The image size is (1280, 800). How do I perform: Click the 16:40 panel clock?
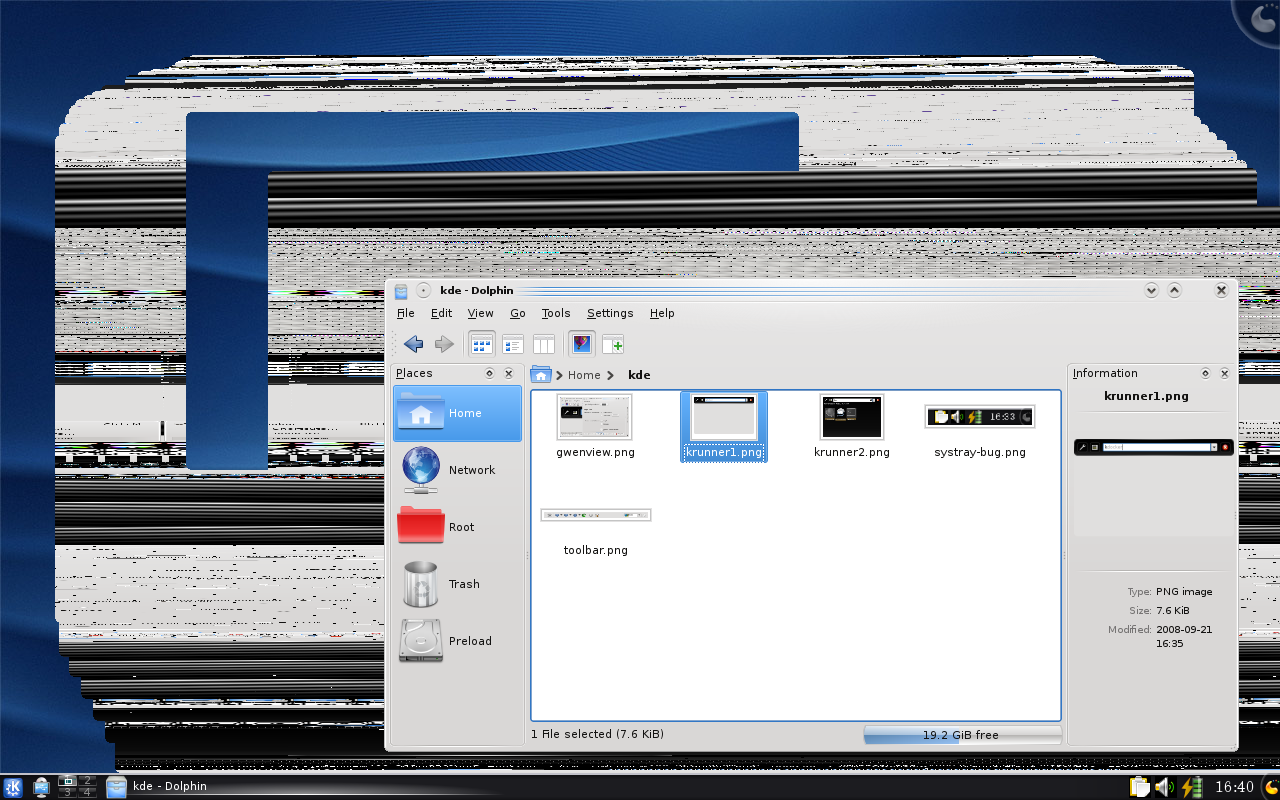1234,787
